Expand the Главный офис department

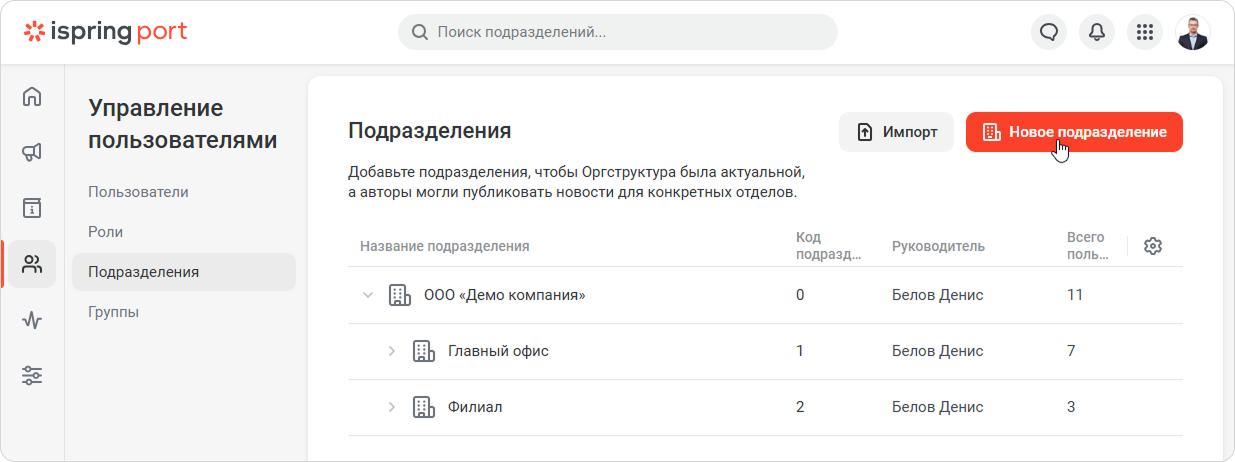pyautogui.click(x=392, y=351)
